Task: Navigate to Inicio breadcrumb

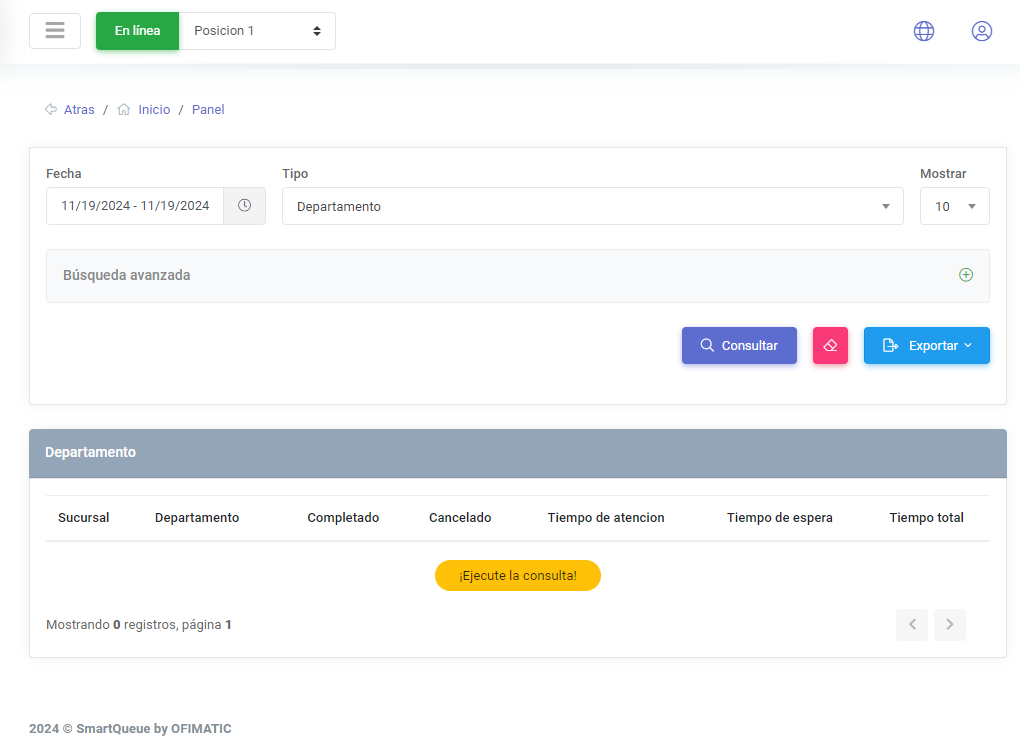Action: [154, 110]
